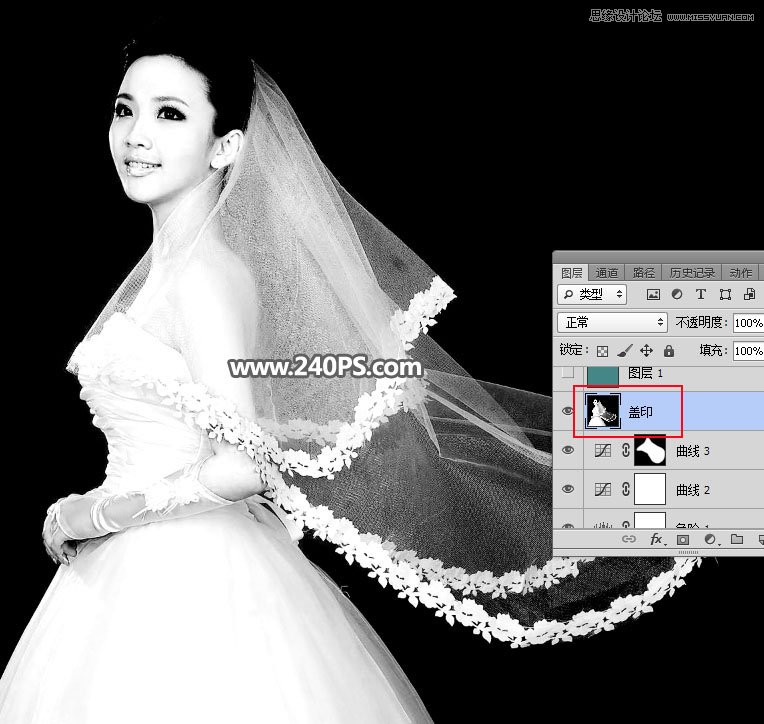Click the 填充 fill value field

748,351
